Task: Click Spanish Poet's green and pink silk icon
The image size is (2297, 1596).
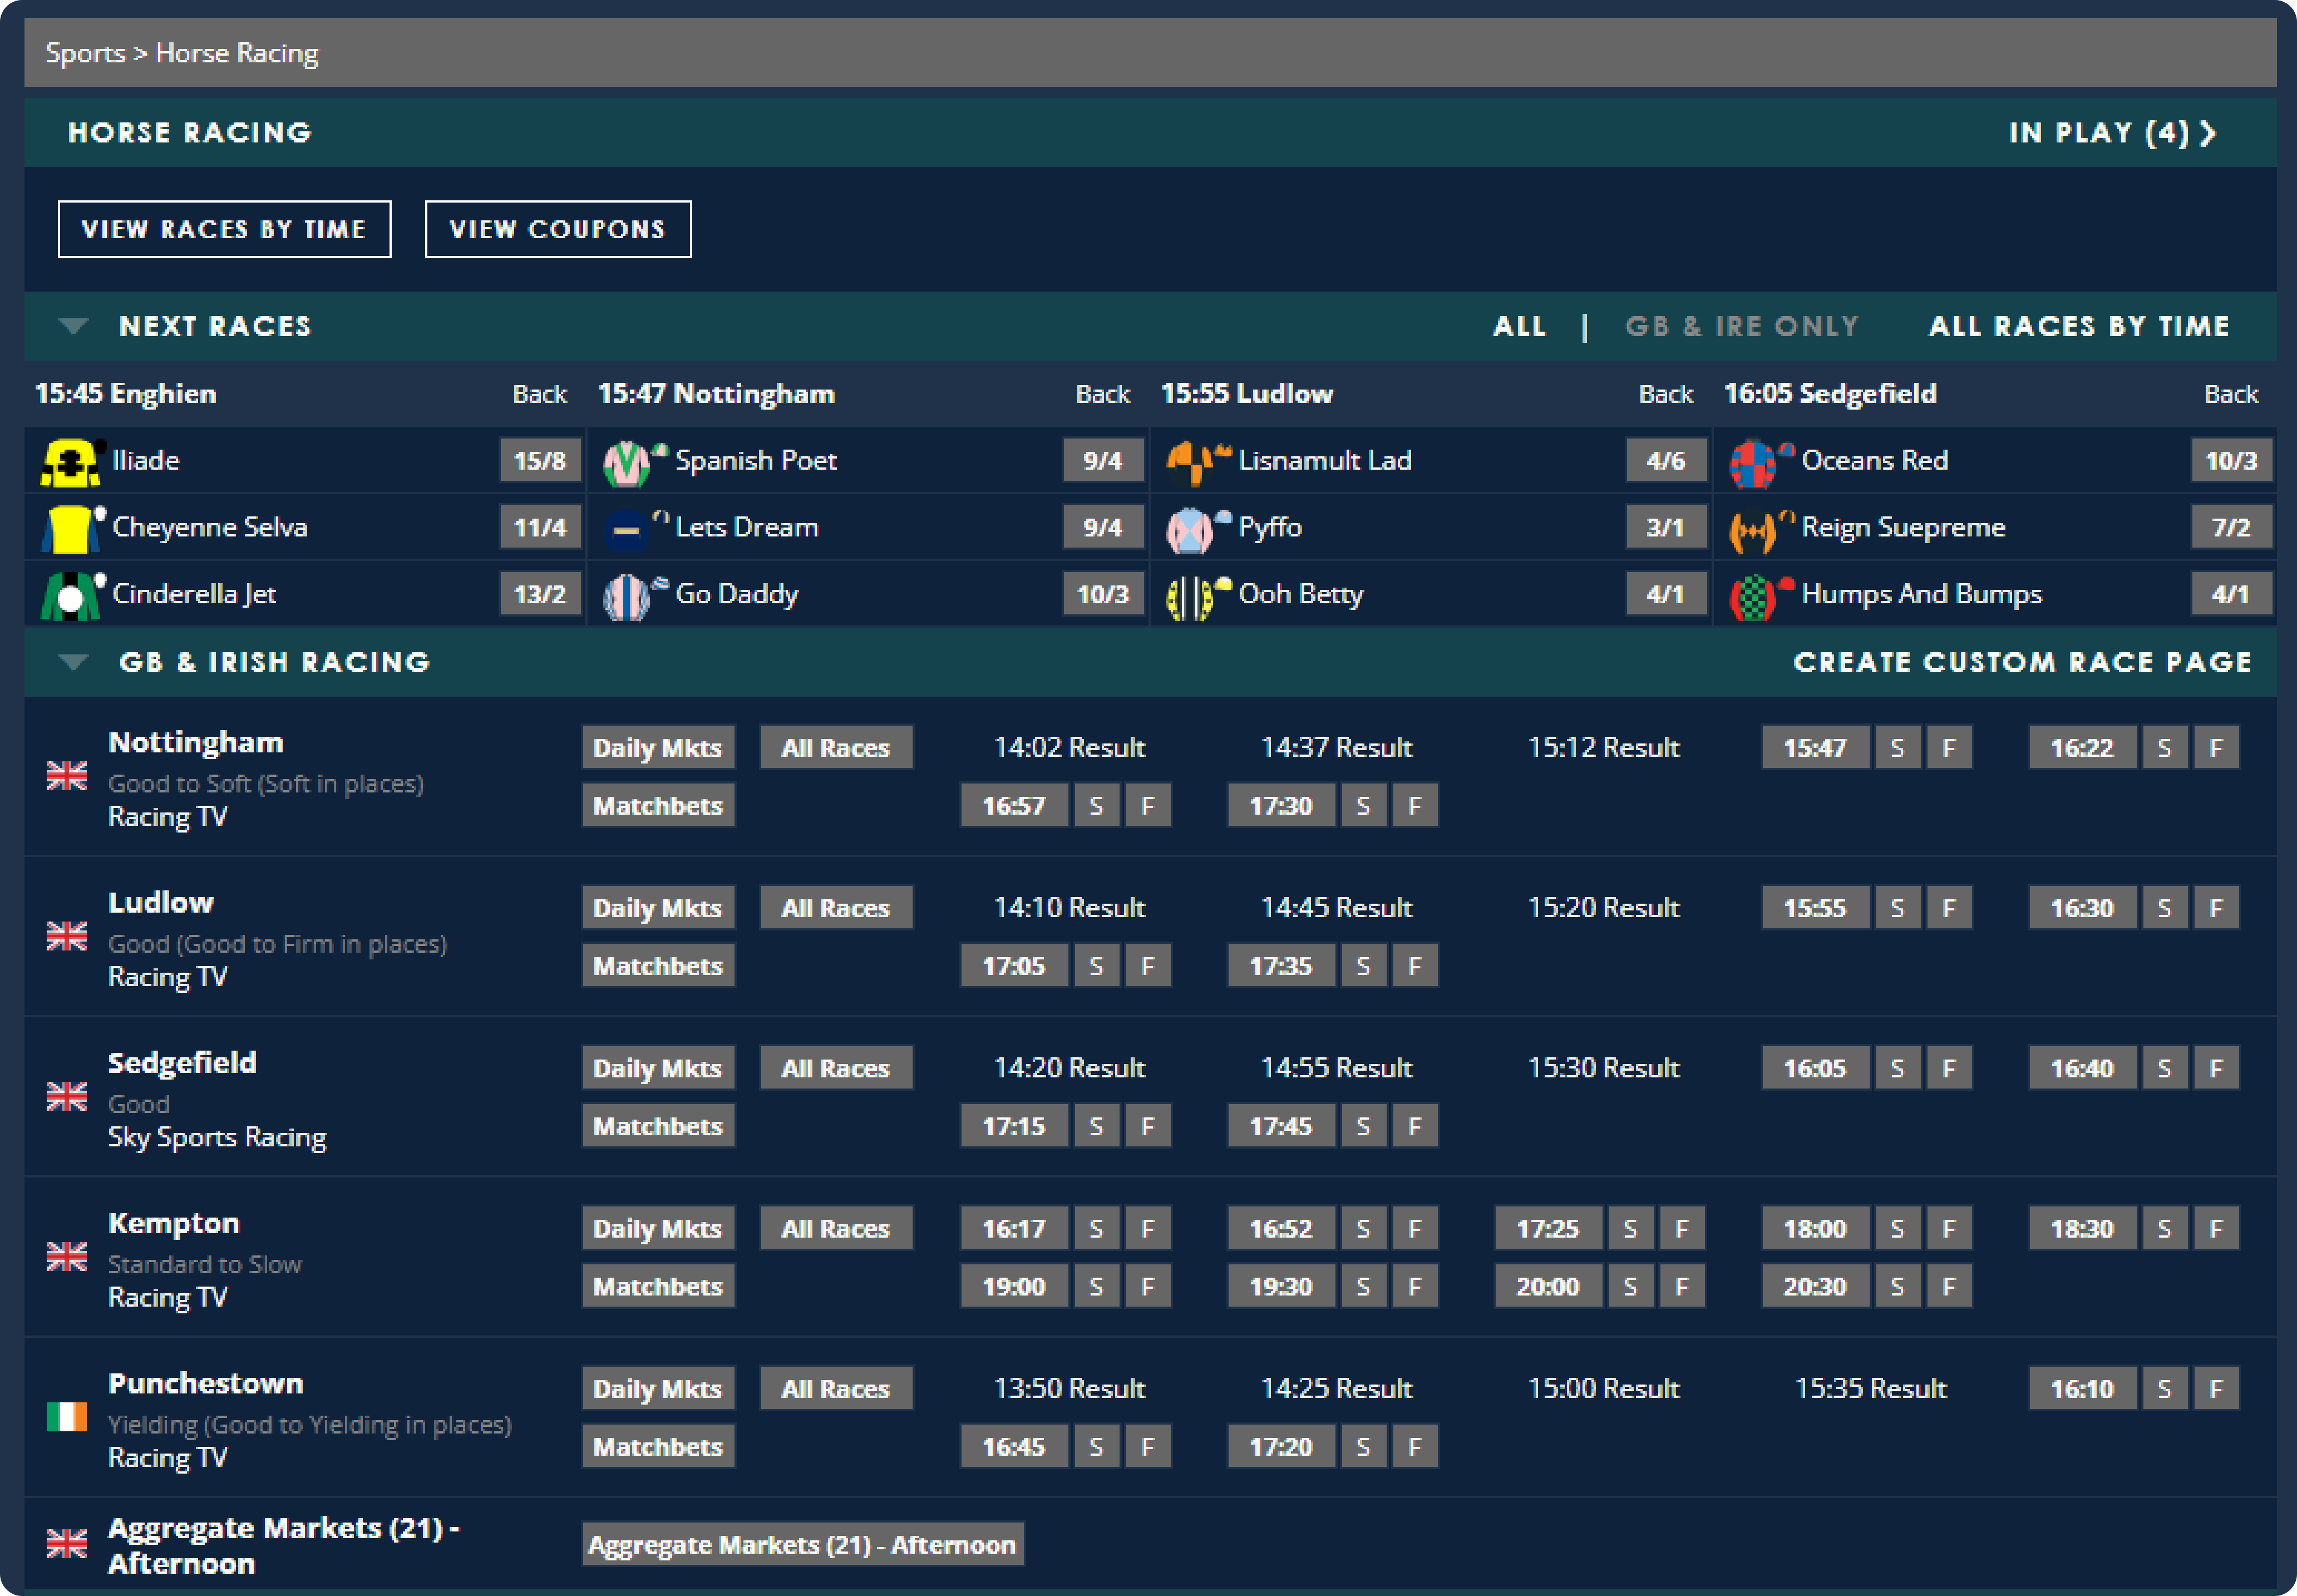Action: (x=629, y=462)
